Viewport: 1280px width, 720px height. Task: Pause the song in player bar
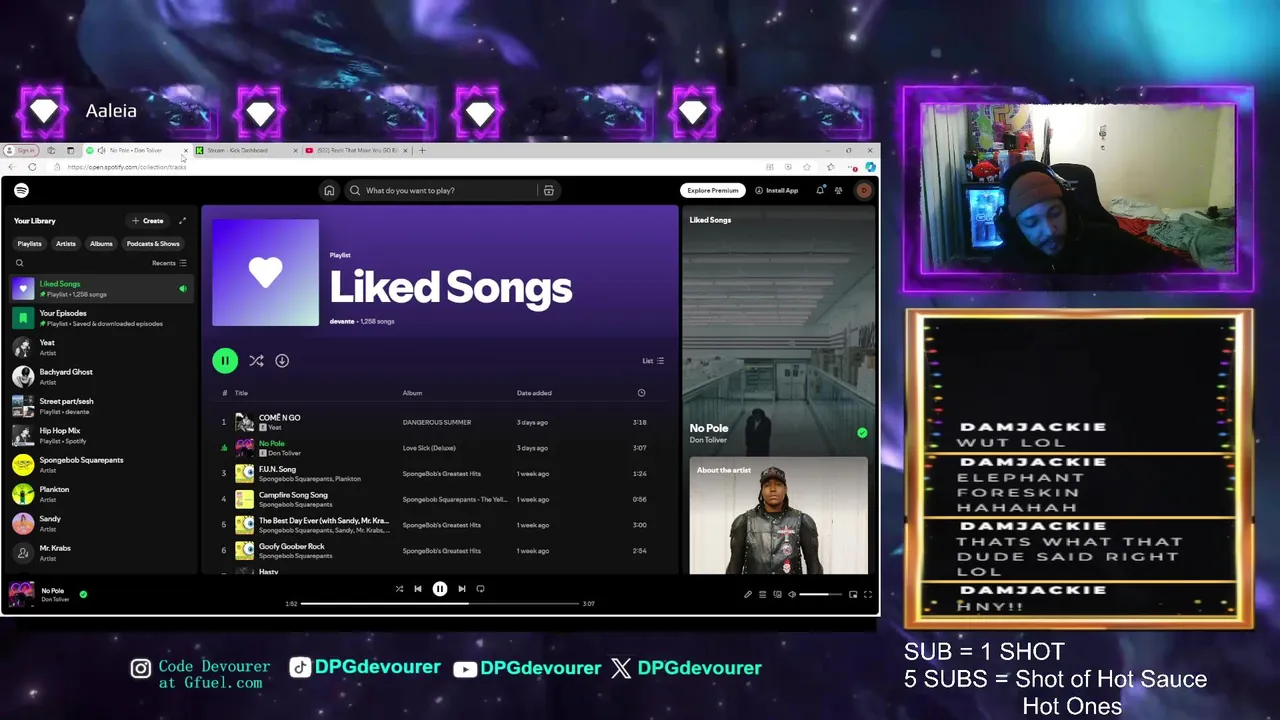click(439, 589)
